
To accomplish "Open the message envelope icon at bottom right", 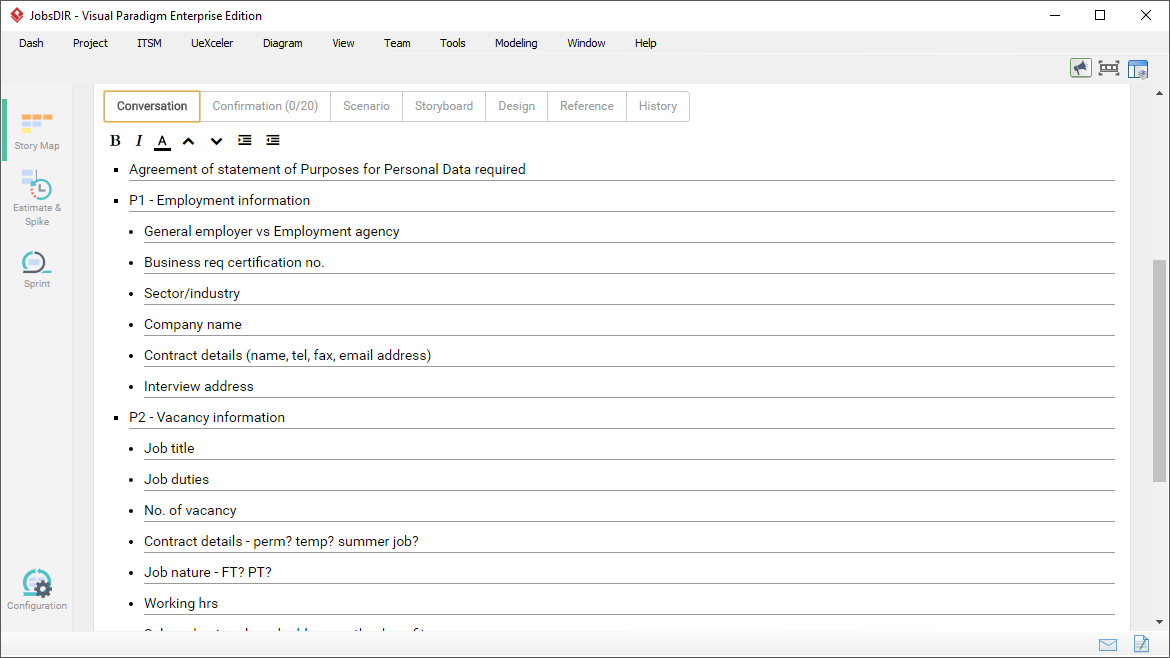I will 1108,645.
